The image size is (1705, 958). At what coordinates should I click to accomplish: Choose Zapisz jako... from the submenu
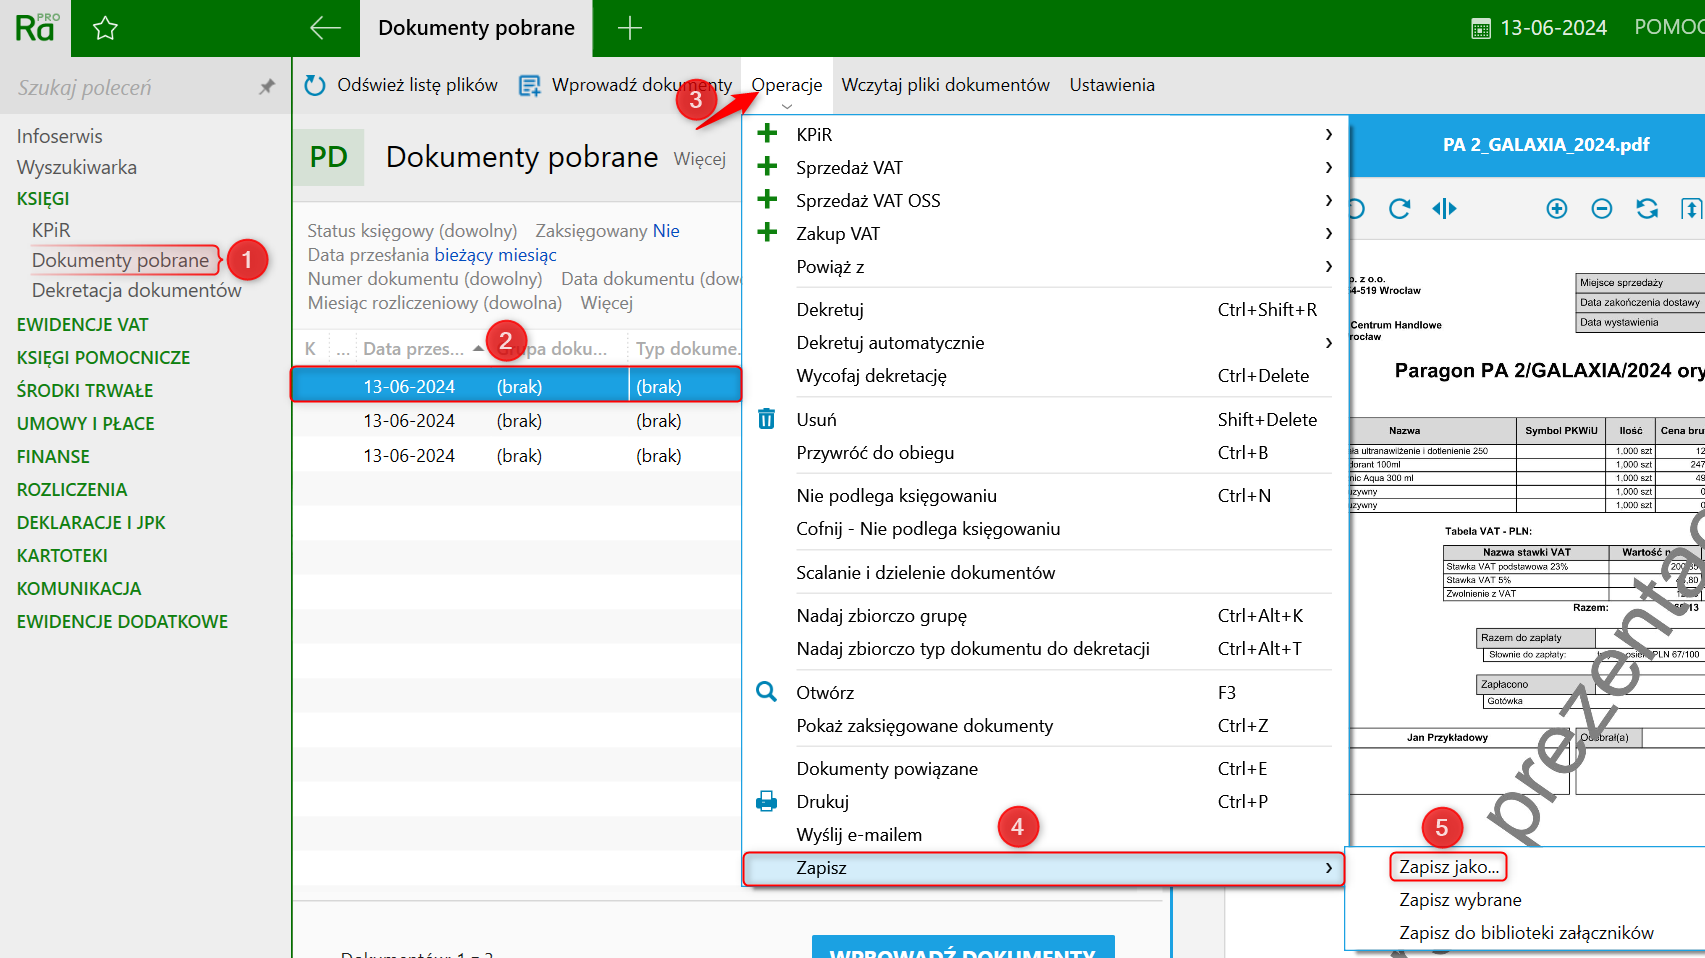(1448, 867)
